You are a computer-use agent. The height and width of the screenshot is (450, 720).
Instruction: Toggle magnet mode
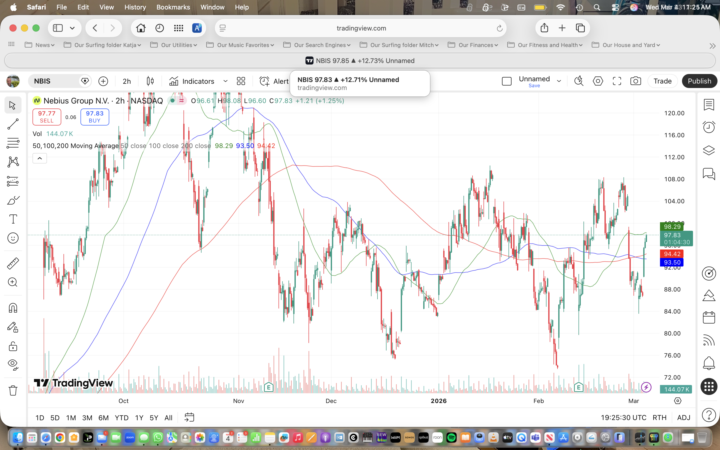pyautogui.click(x=13, y=308)
